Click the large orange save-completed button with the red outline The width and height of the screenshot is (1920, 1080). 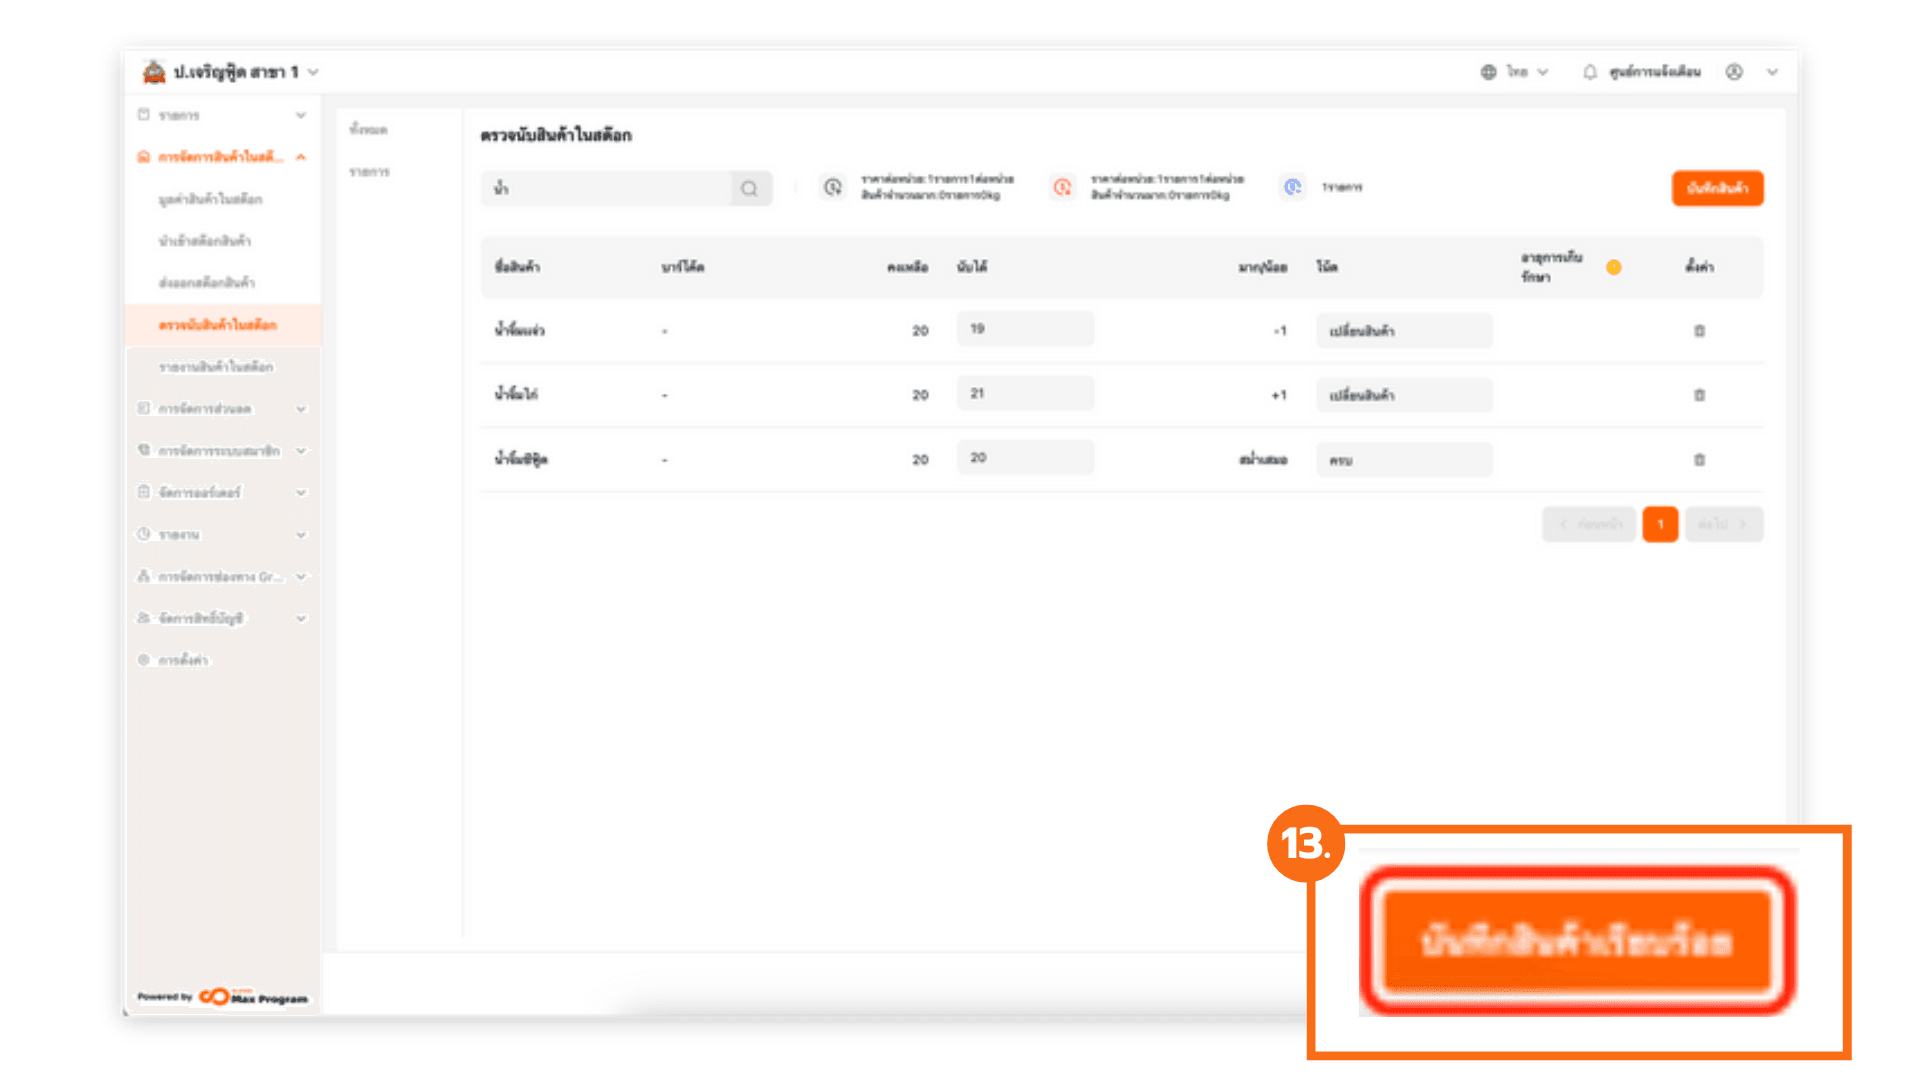1576,941
